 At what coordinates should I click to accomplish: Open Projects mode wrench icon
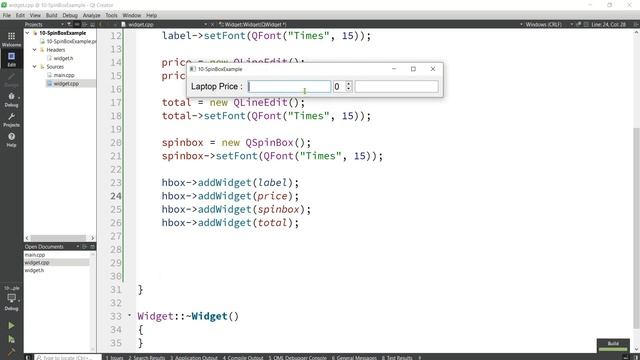tap(11, 120)
